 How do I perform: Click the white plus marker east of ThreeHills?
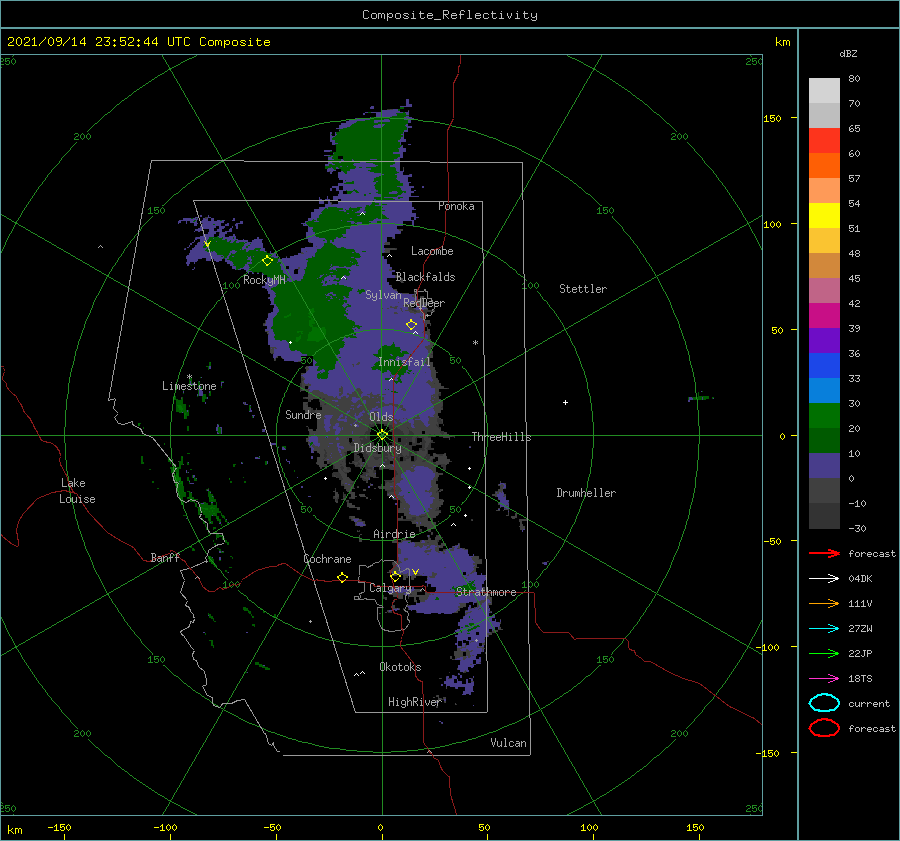tap(565, 402)
